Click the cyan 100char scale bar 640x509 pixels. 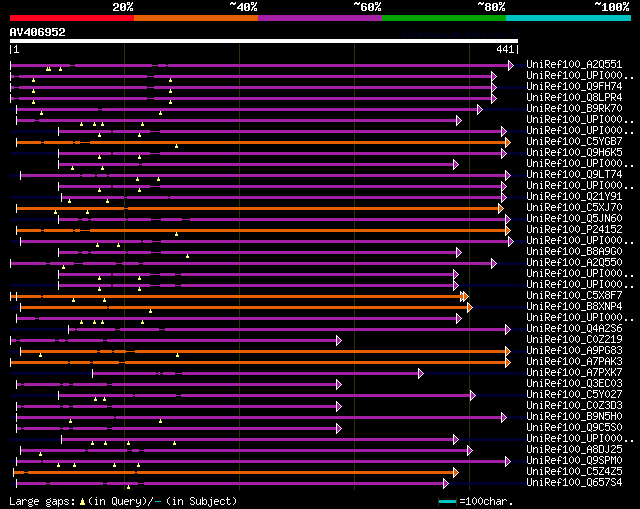coord(447,502)
